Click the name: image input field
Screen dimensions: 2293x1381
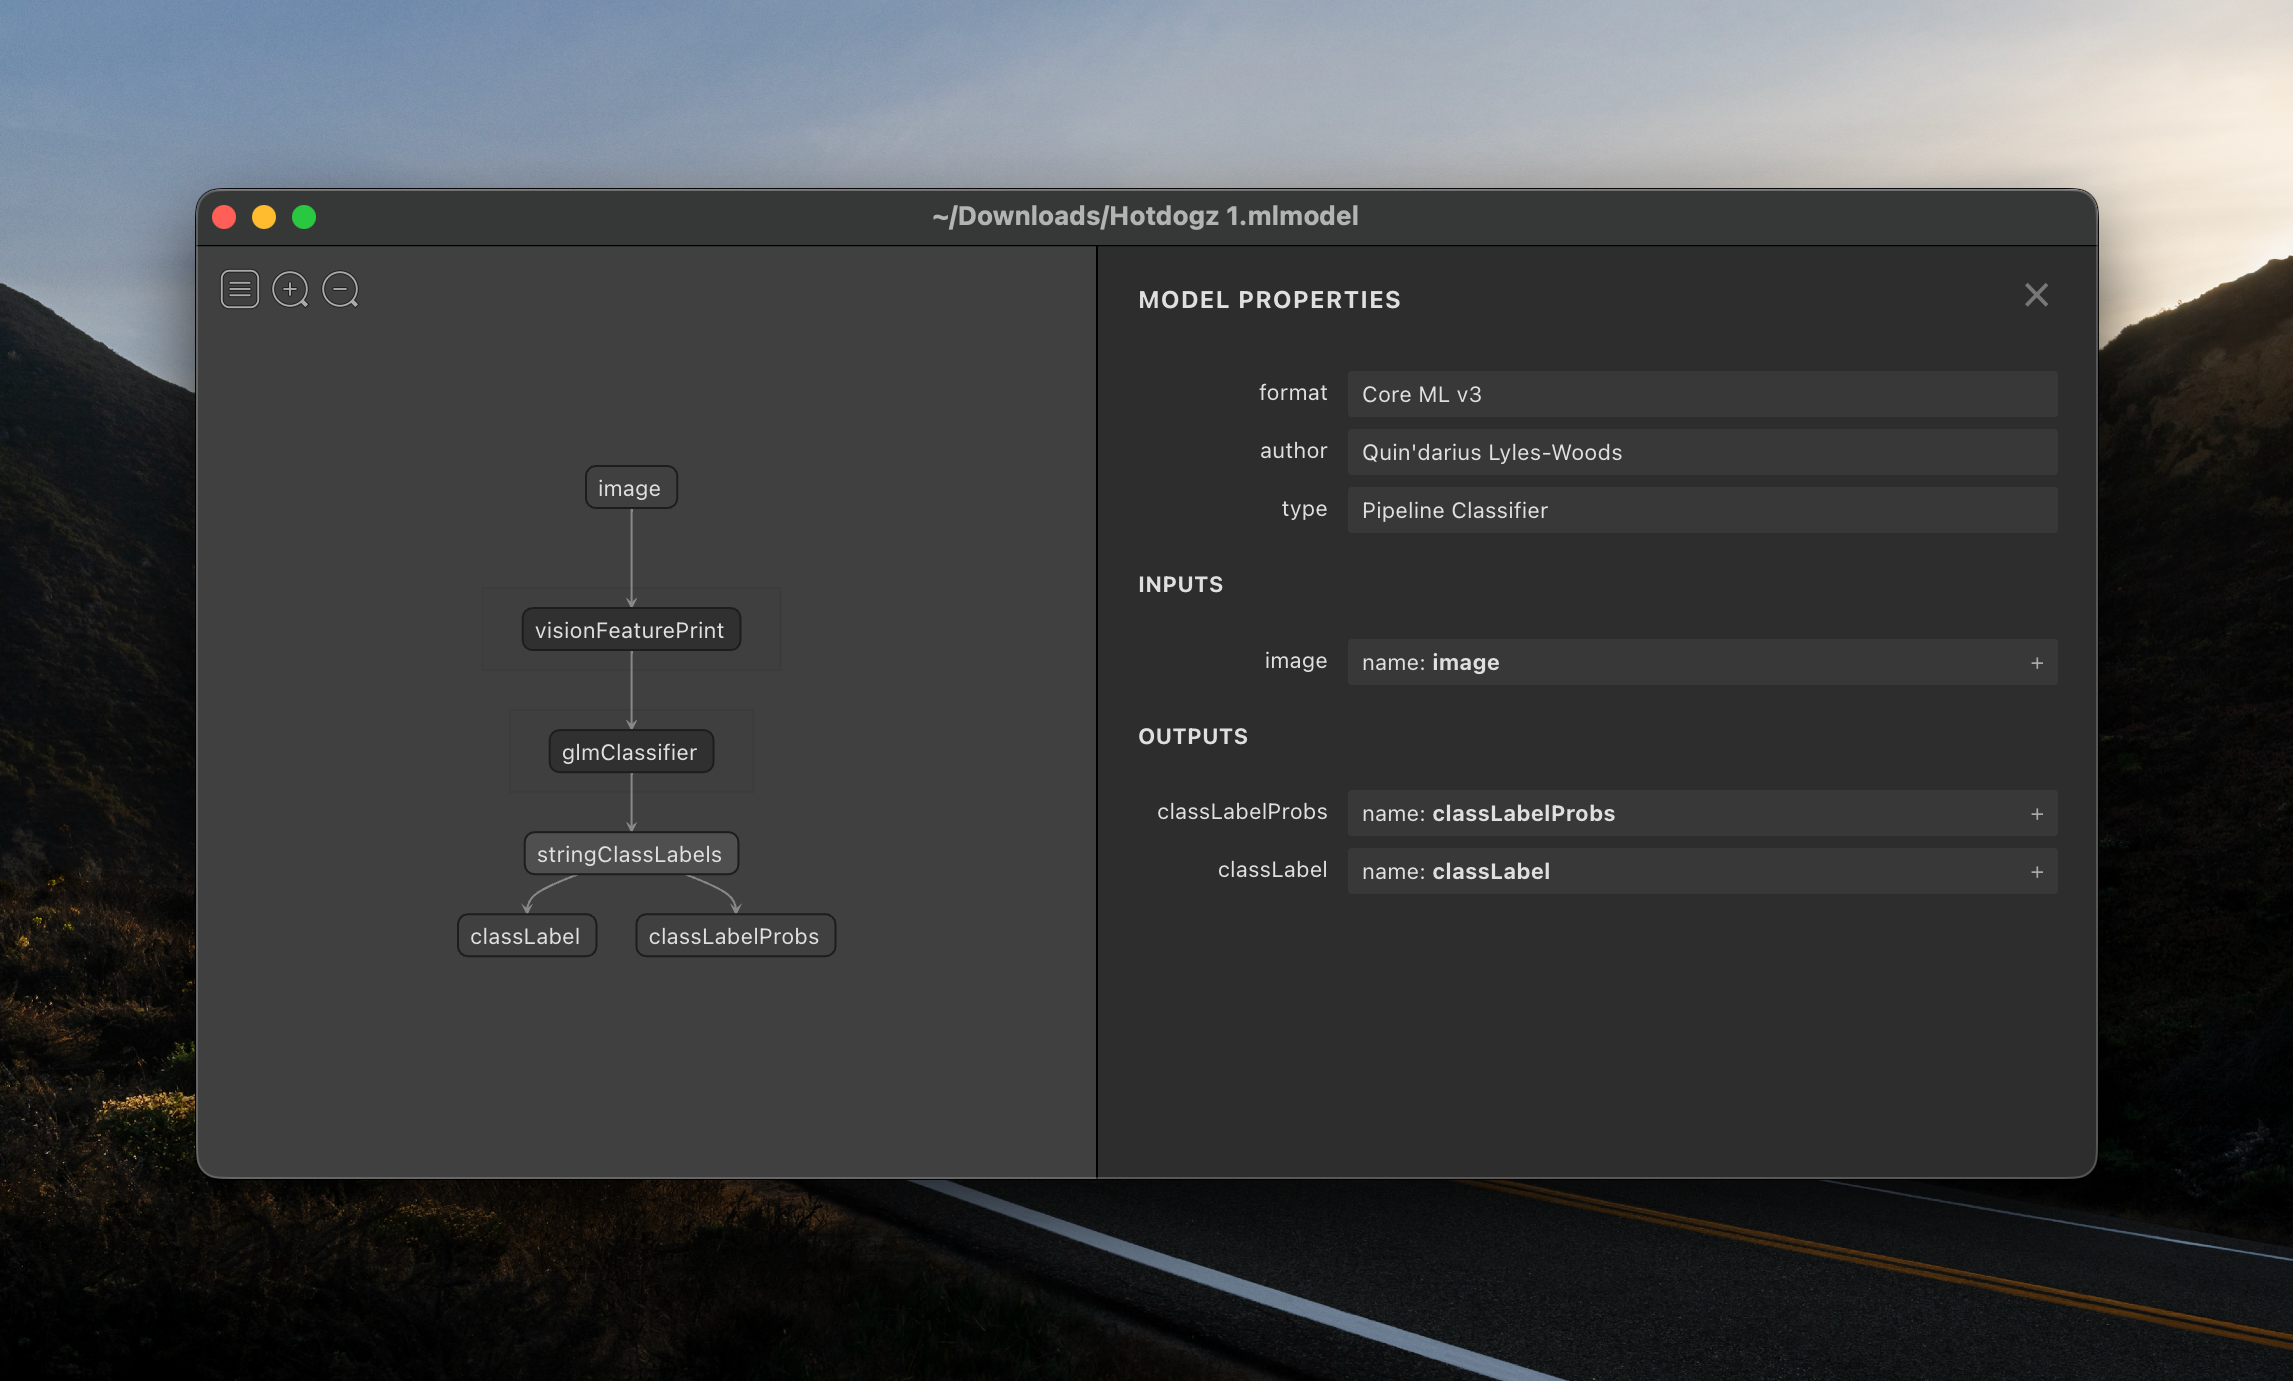pyautogui.click(x=1680, y=662)
